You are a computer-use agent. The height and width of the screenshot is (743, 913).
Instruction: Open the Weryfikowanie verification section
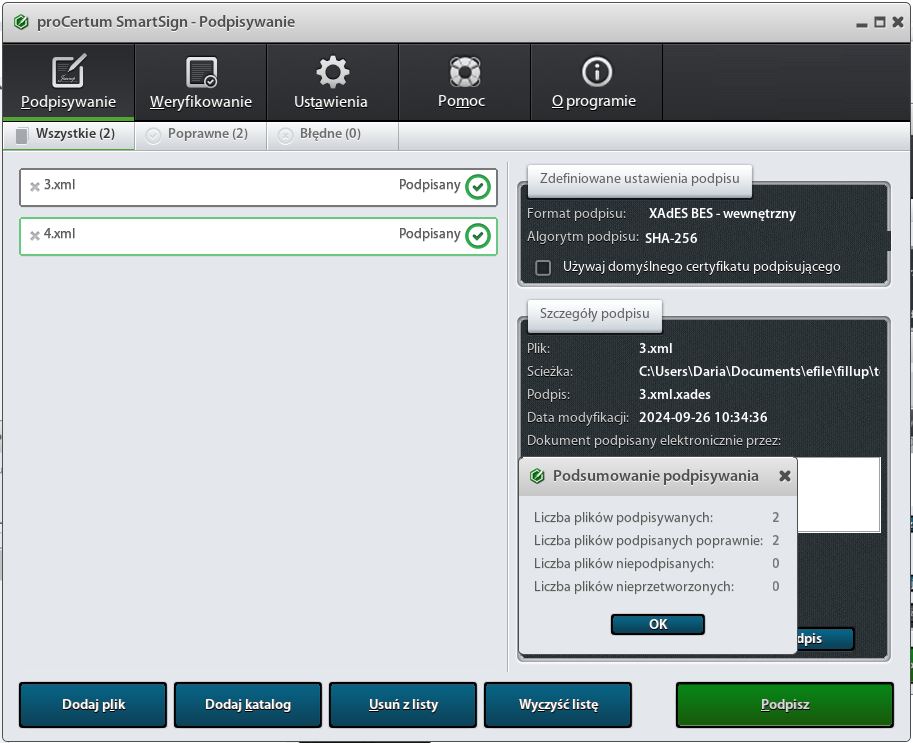pos(201,82)
